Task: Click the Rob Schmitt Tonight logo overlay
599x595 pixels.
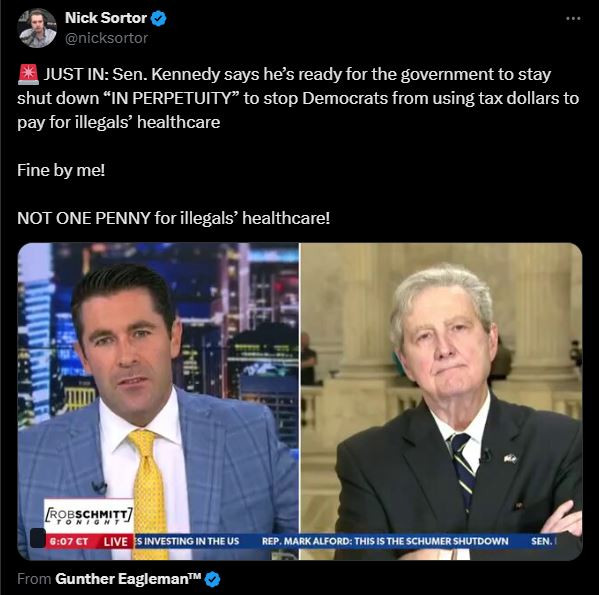Action: [x=89, y=516]
